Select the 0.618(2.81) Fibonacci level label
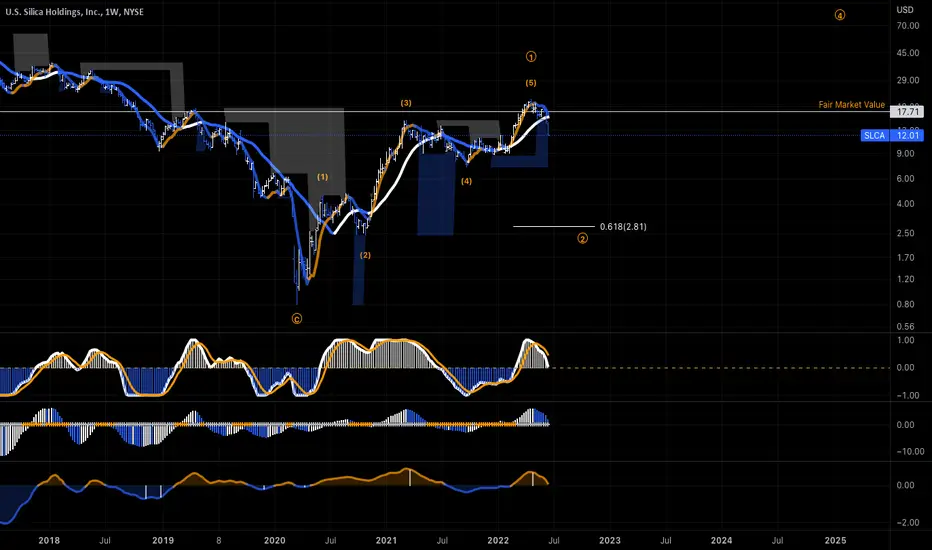 point(623,227)
